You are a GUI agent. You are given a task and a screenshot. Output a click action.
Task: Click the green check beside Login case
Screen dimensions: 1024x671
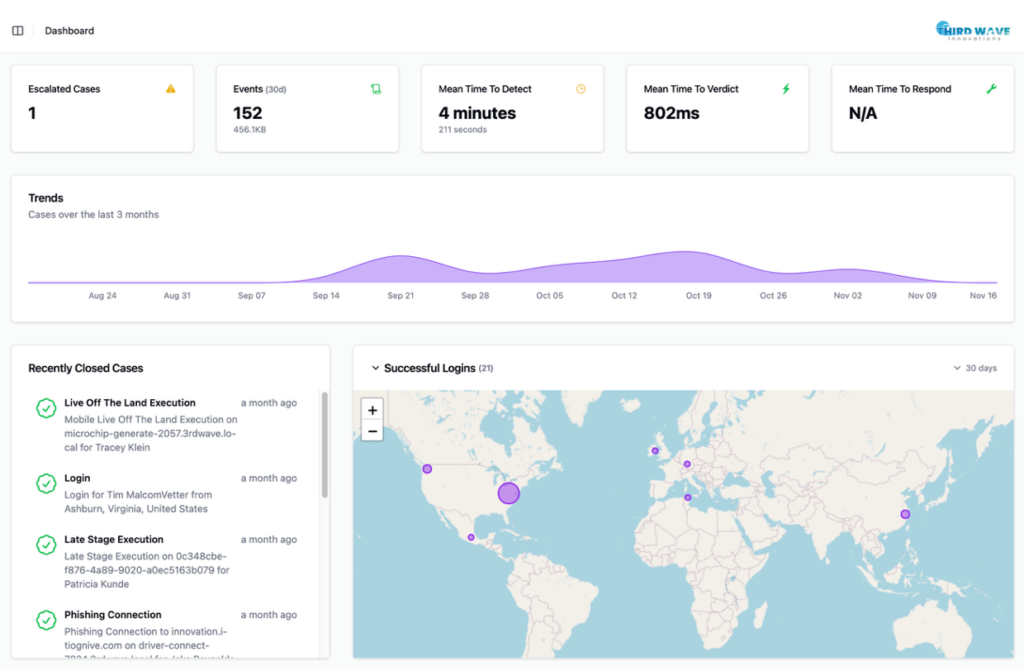click(46, 484)
